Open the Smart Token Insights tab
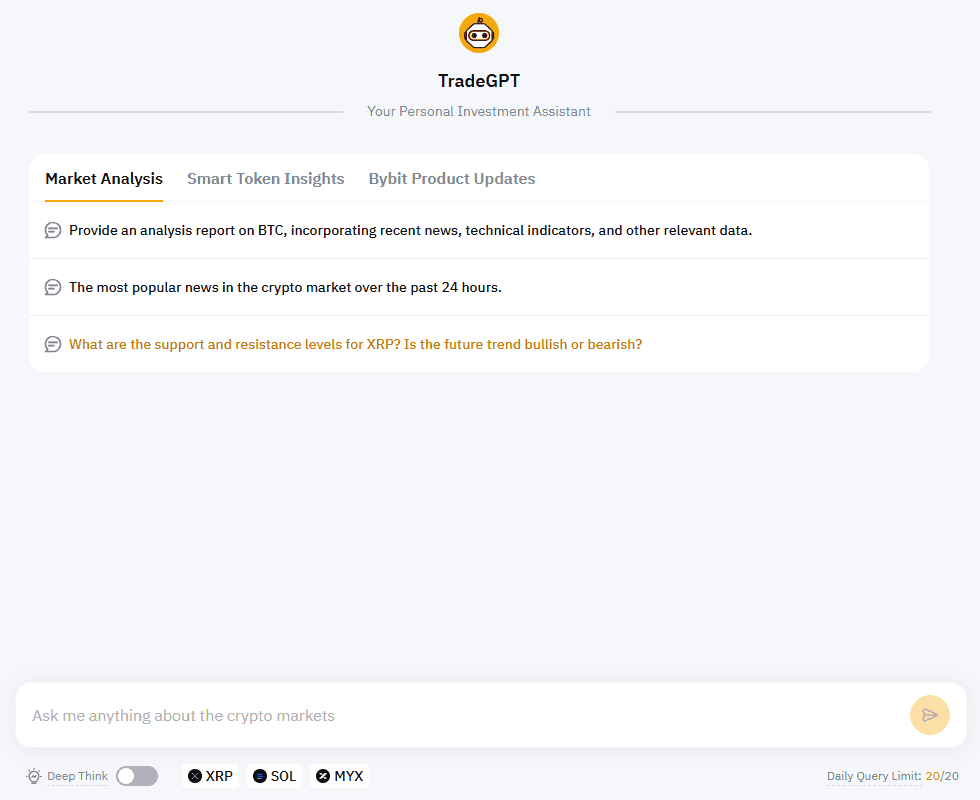Image resolution: width=980 pixels, height=800 pixels. click(x=266, y=179)
